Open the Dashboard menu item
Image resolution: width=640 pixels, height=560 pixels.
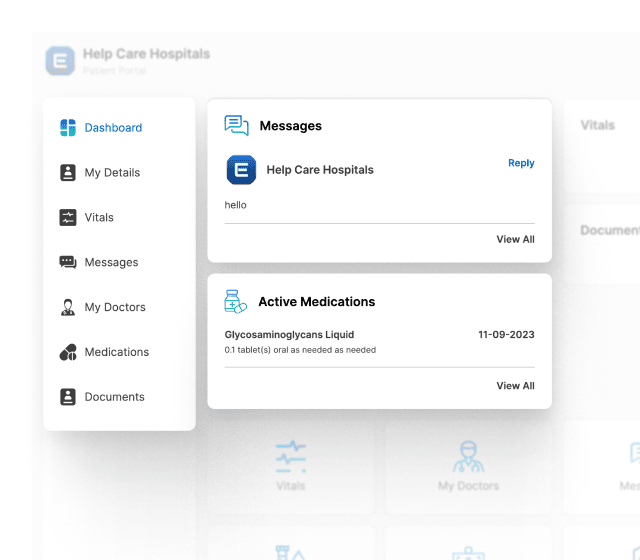(x=113, y=128)
